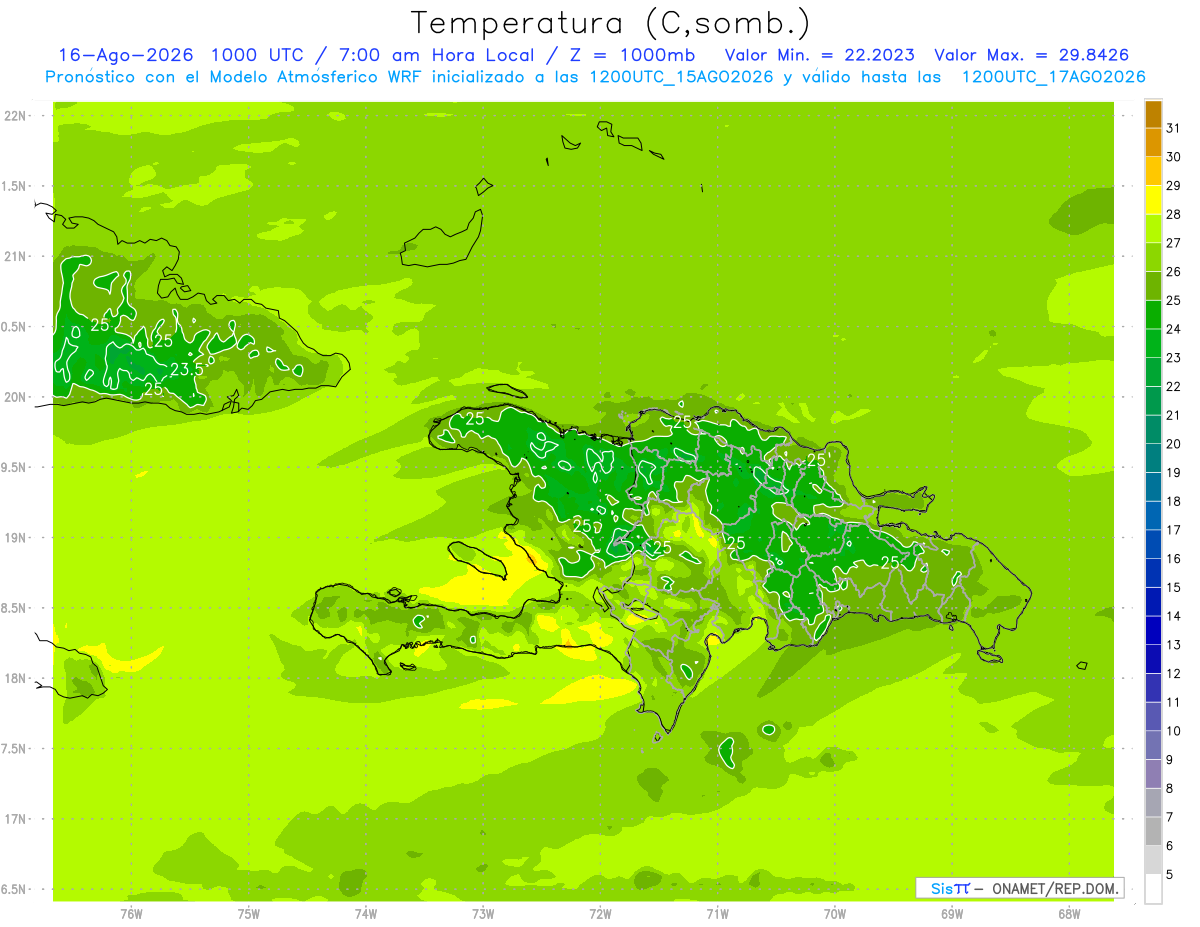Click the legend value '15'
The image size is (1200, 927).
(1173, 587)
